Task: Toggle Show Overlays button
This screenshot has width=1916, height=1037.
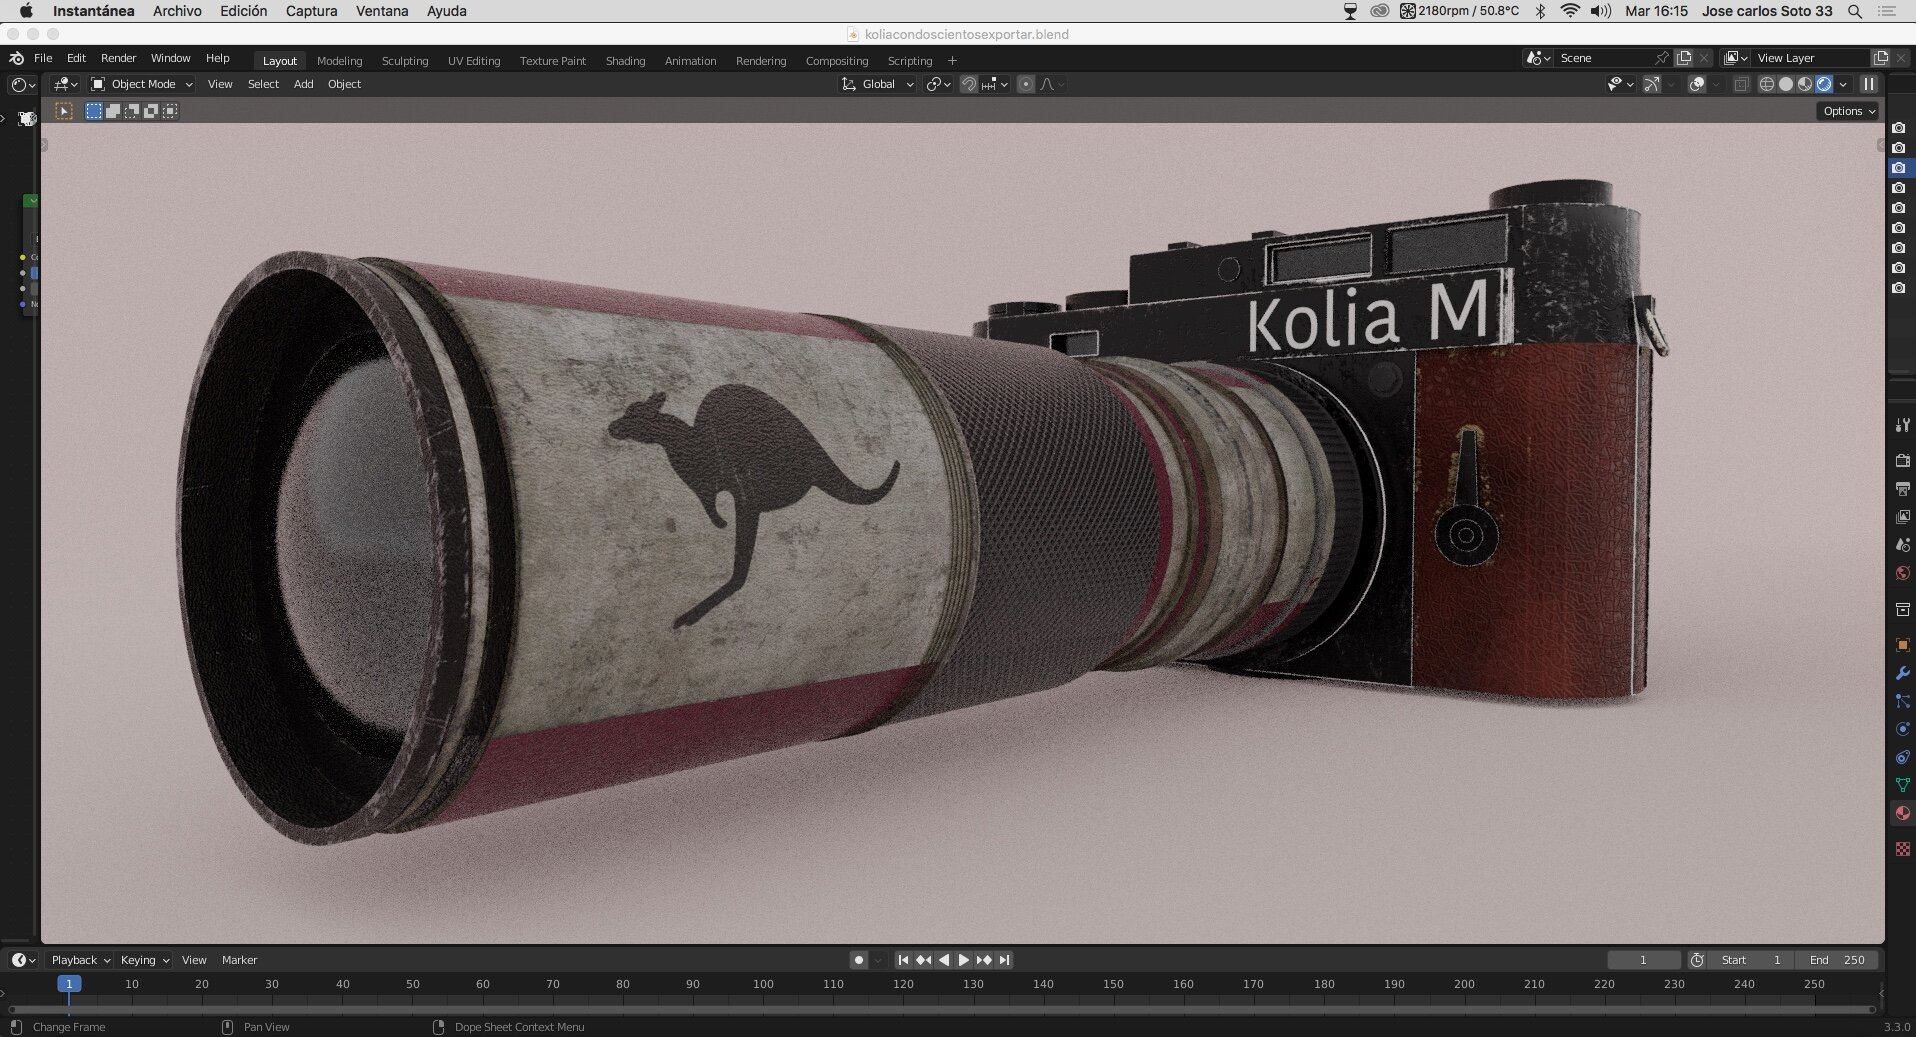Action: 1697,84
